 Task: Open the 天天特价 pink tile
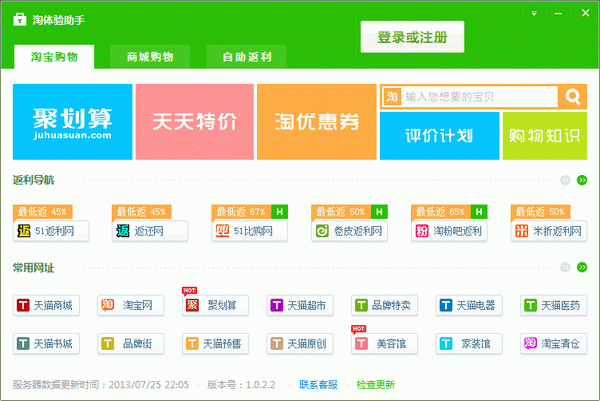point(194,122)
